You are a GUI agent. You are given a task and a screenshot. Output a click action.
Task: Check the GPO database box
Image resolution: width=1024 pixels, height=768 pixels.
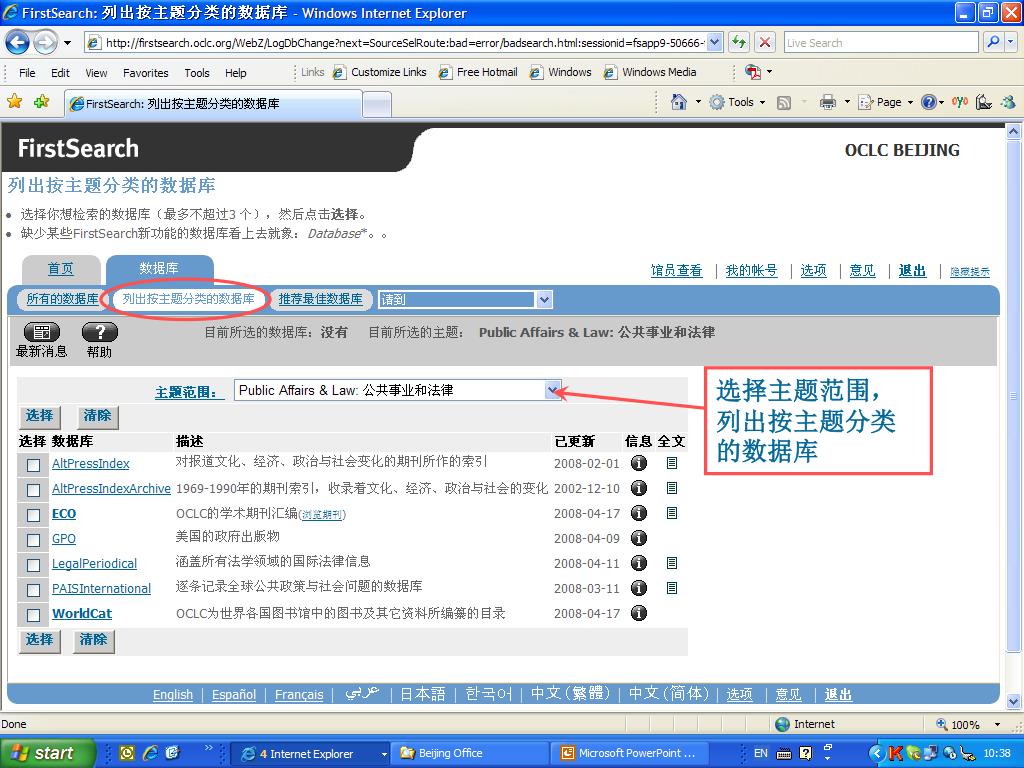pyautogui.click(x=33, y=540)
